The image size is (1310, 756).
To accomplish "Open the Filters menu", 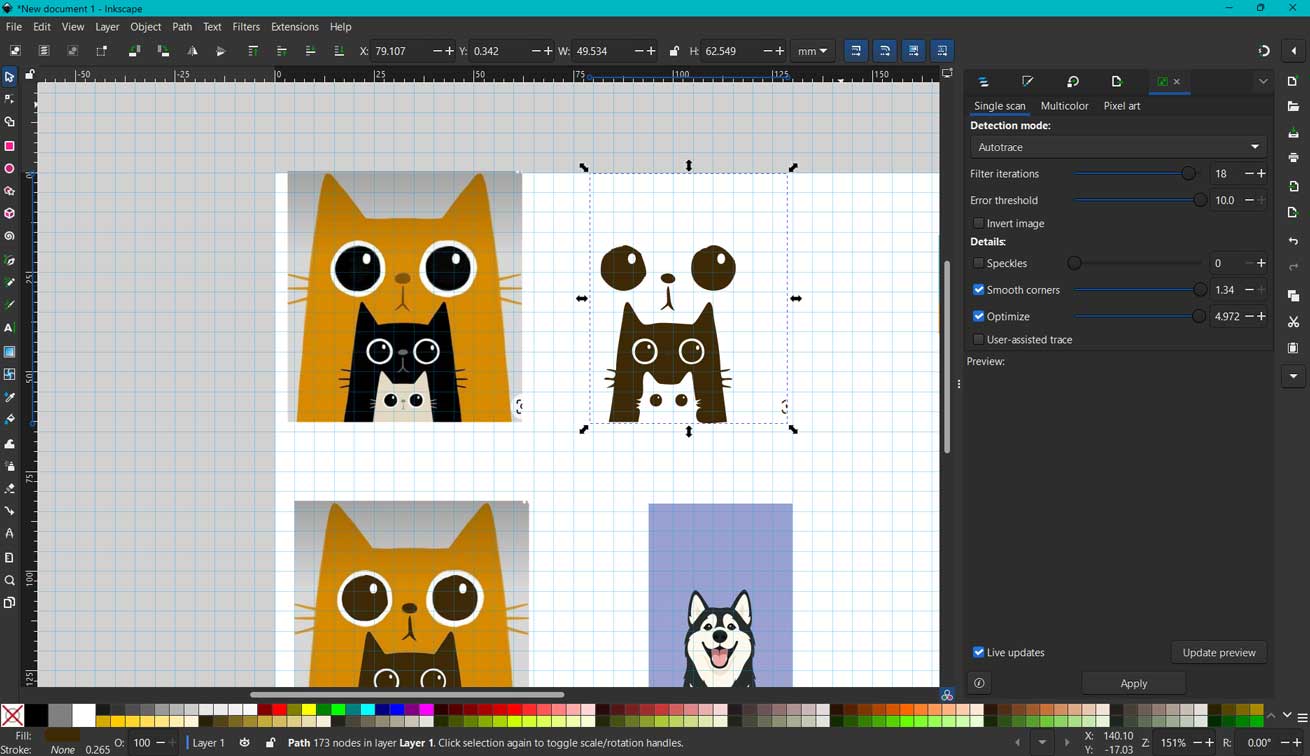I will click(246, 27).
